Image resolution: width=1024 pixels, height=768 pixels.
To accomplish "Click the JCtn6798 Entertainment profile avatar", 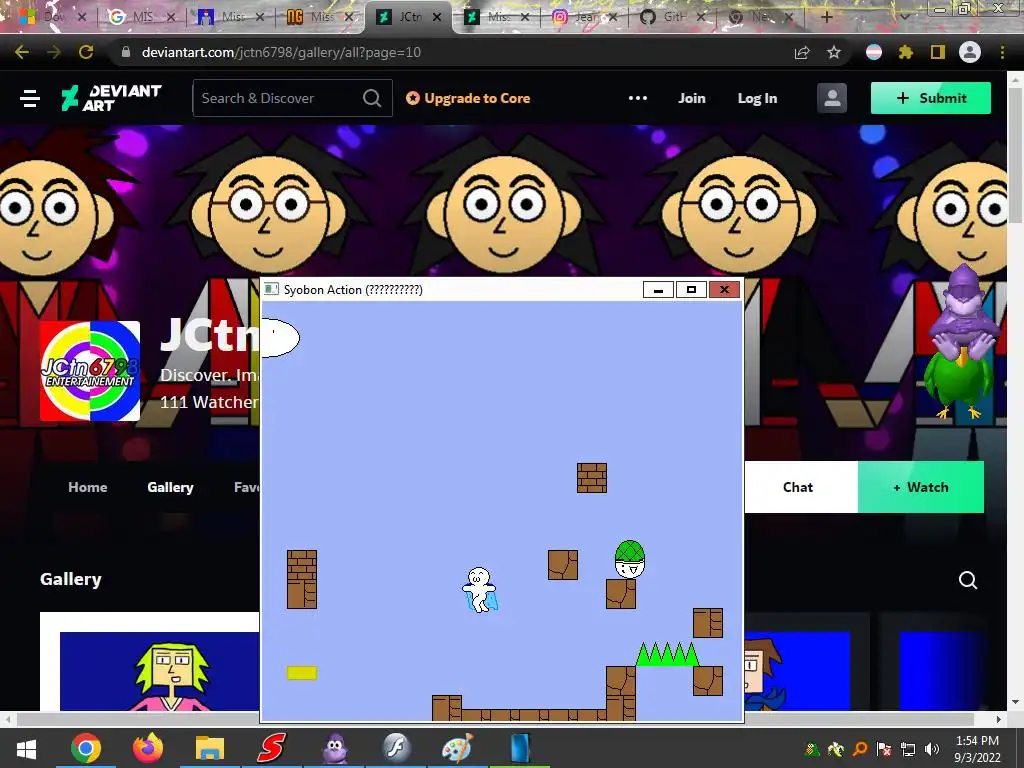I will [90, 371].
